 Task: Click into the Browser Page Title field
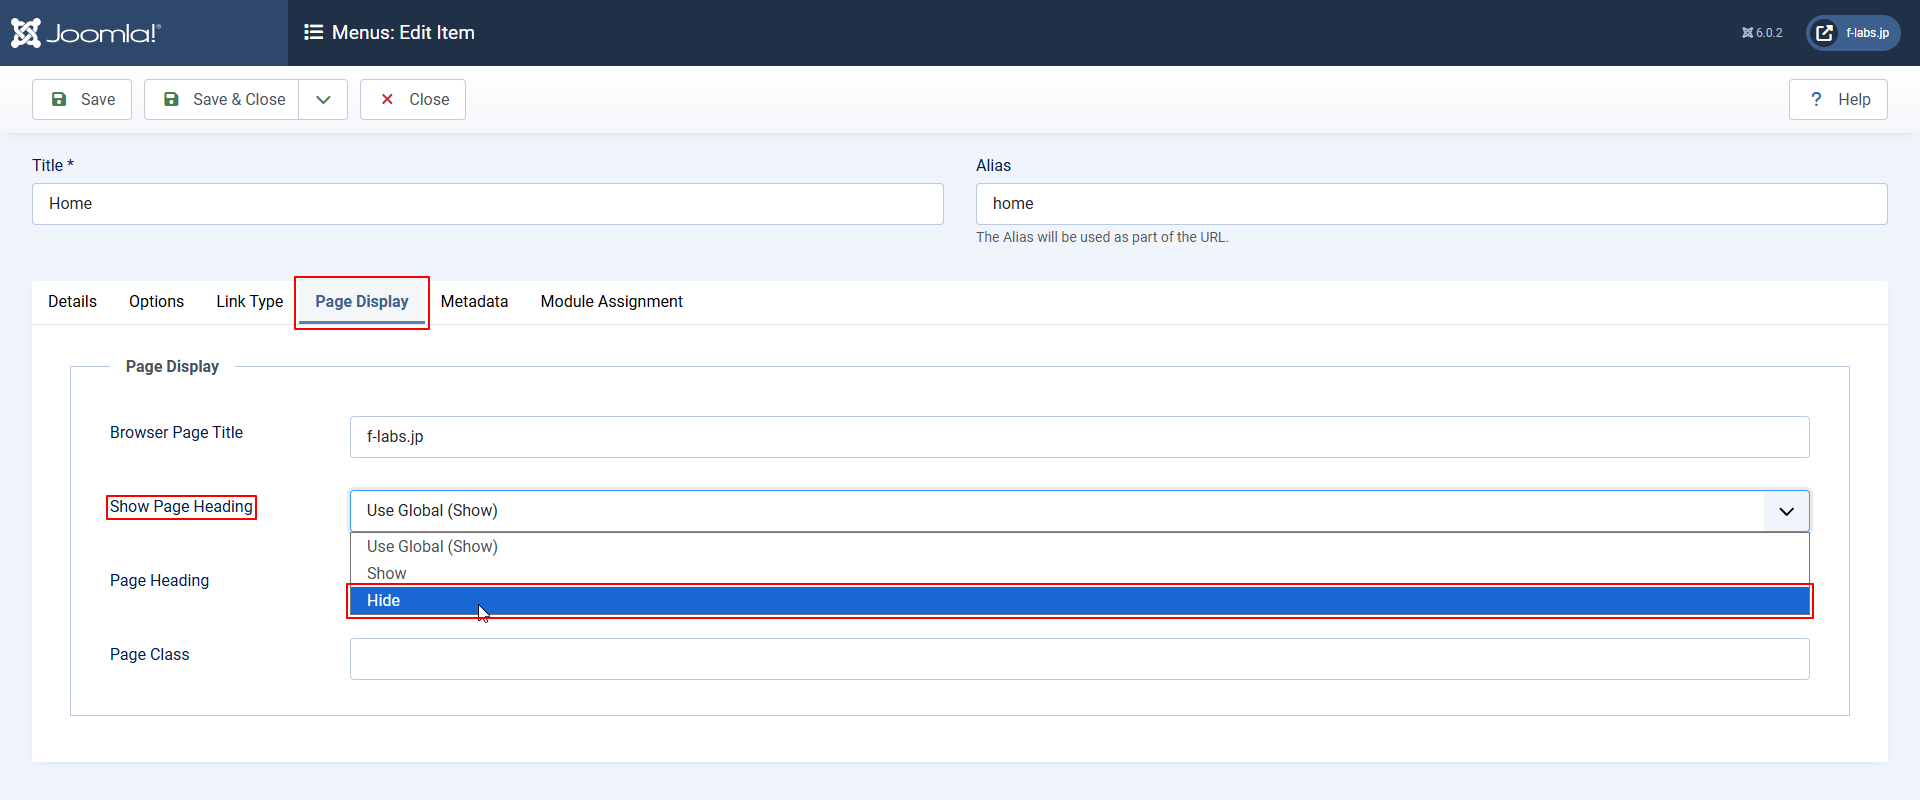click(x=1078, y=437)
